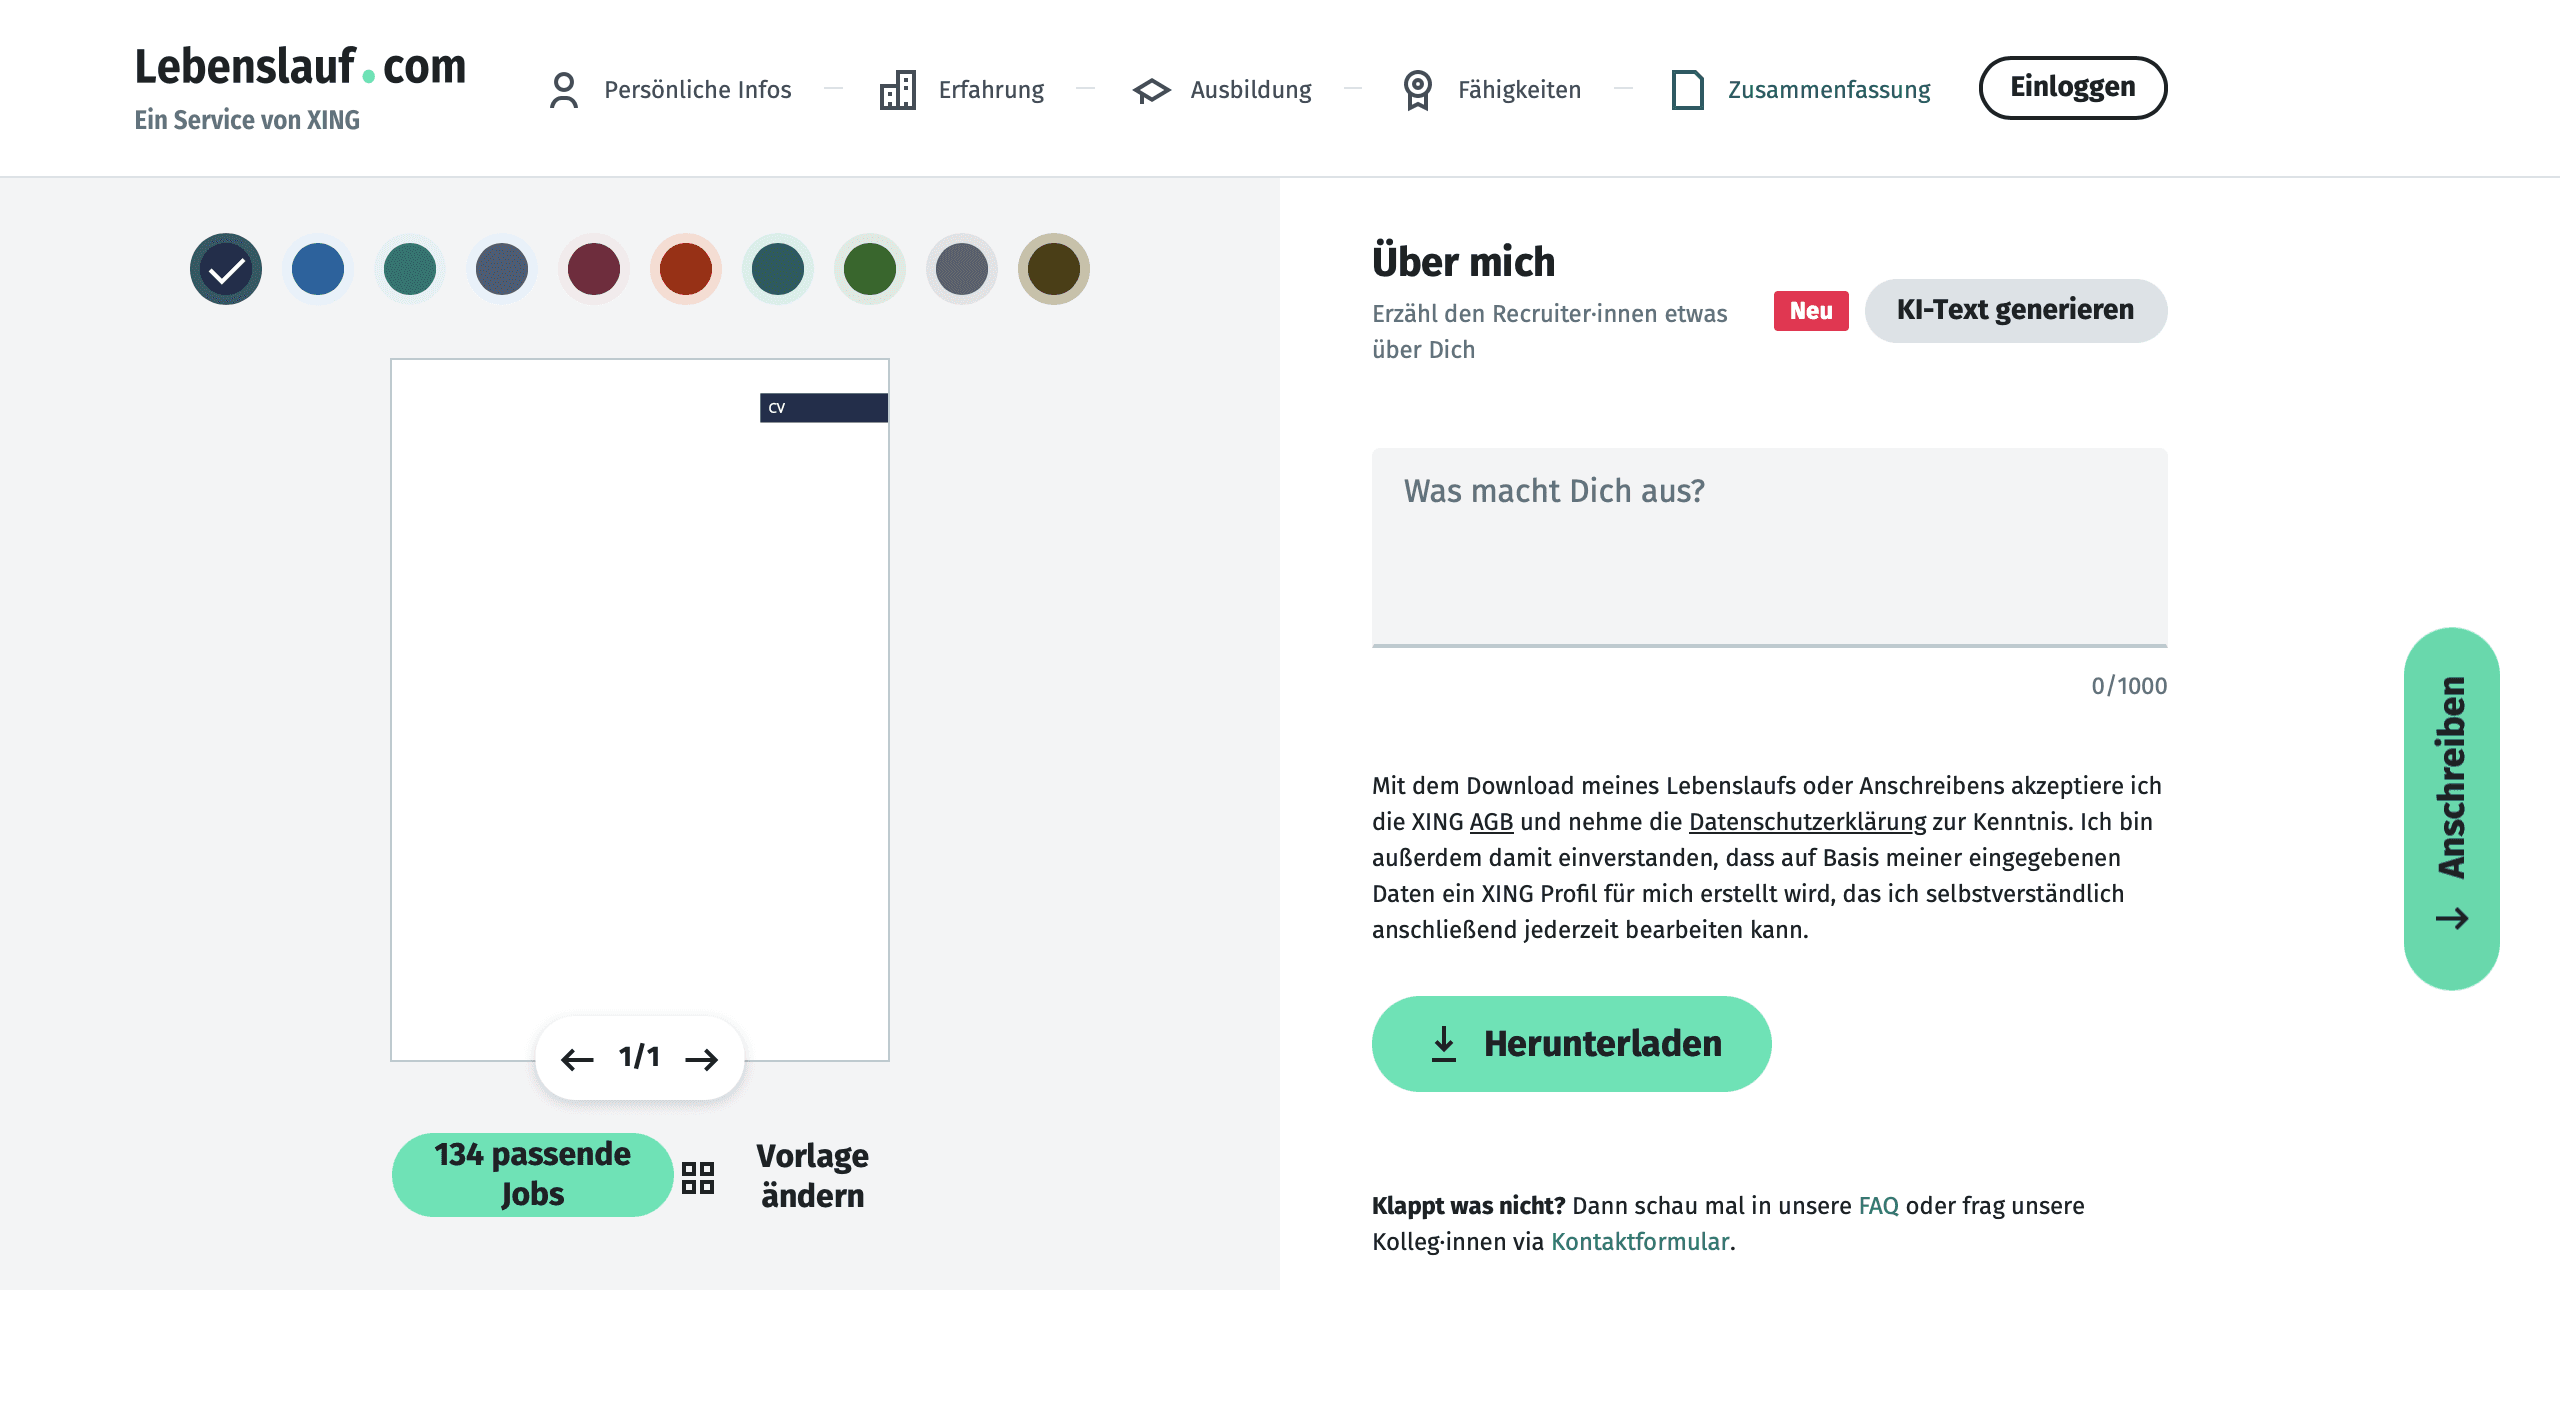Select the Fähigkeiten badge icon

(1417, 89)
